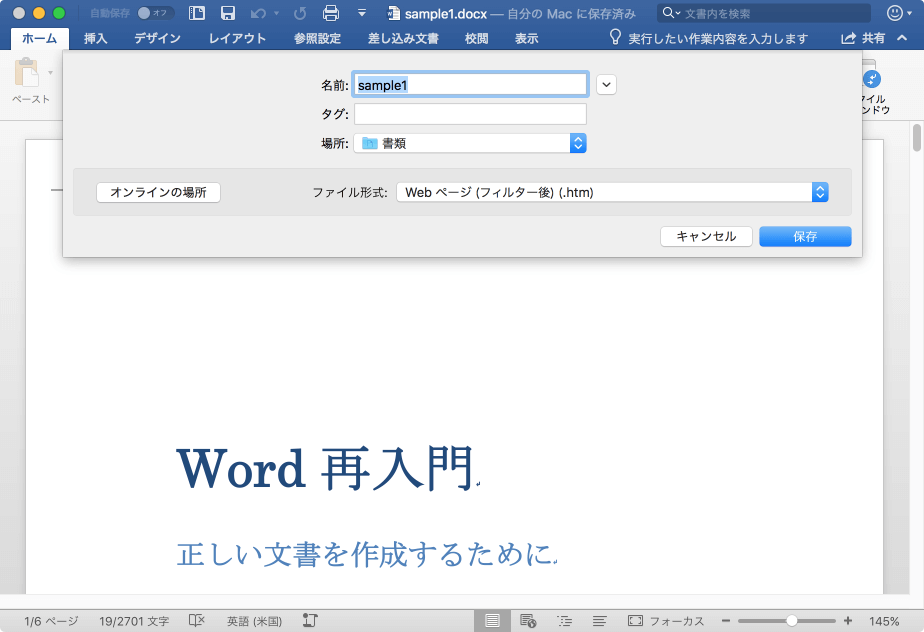
Task: Open the 挿入 tab
Action: pyautogui.click(x=95, y=38)
